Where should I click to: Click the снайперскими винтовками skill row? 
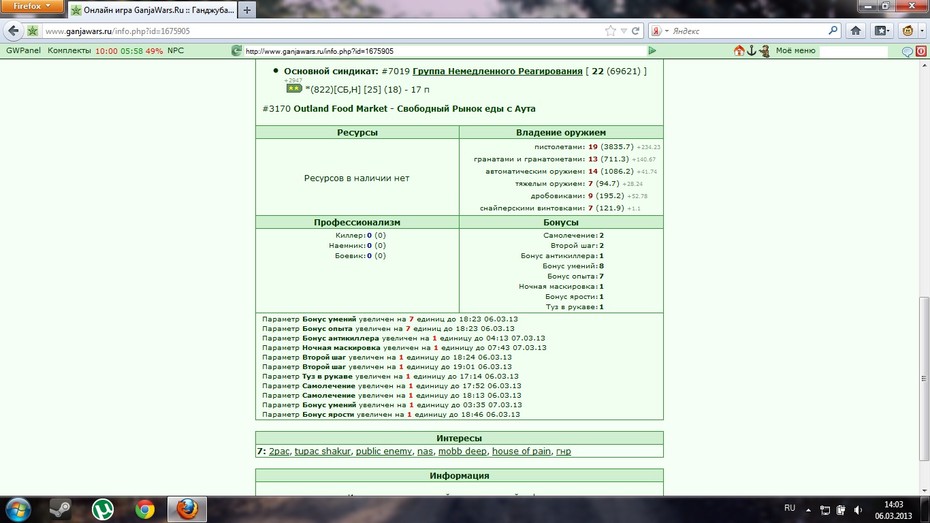point(559,208)
